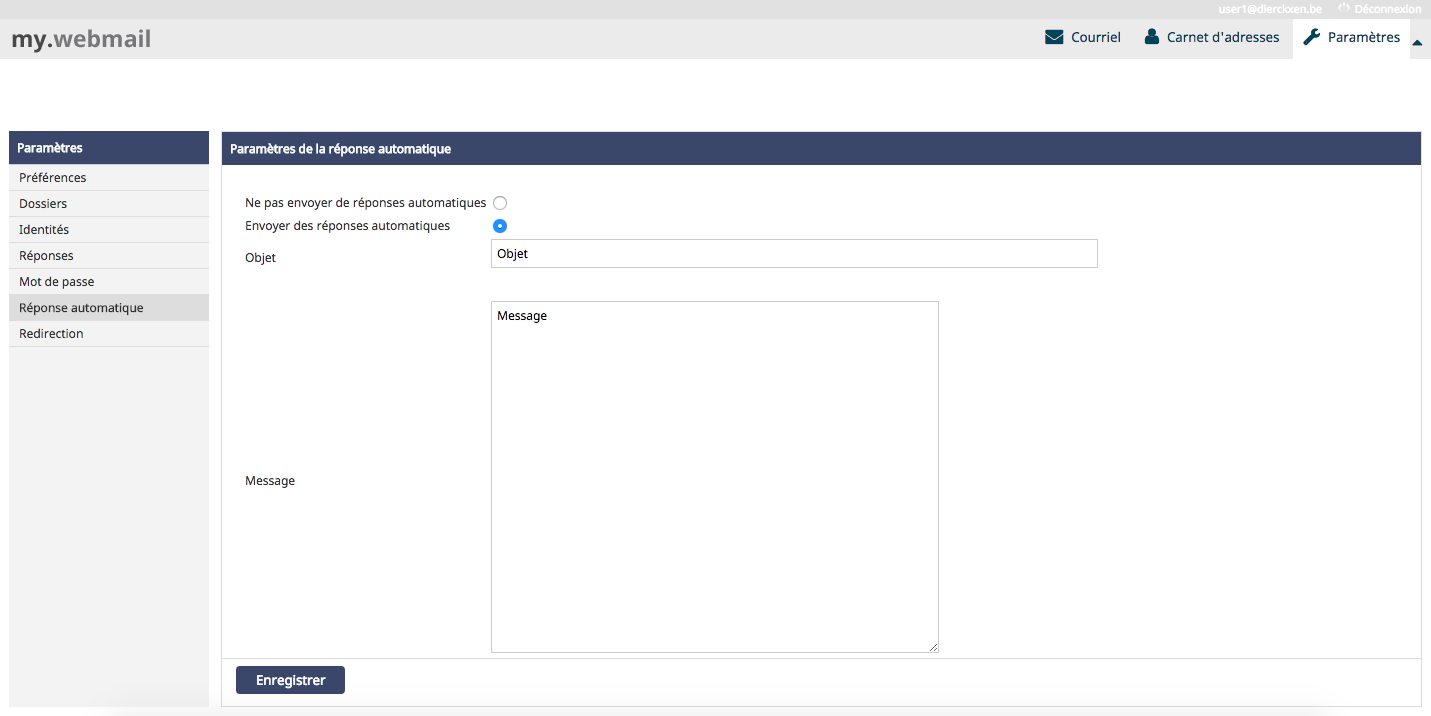The image size is (1431, 716).
Task: Click the power icon next to Déconnexion
Action: 1344,8
